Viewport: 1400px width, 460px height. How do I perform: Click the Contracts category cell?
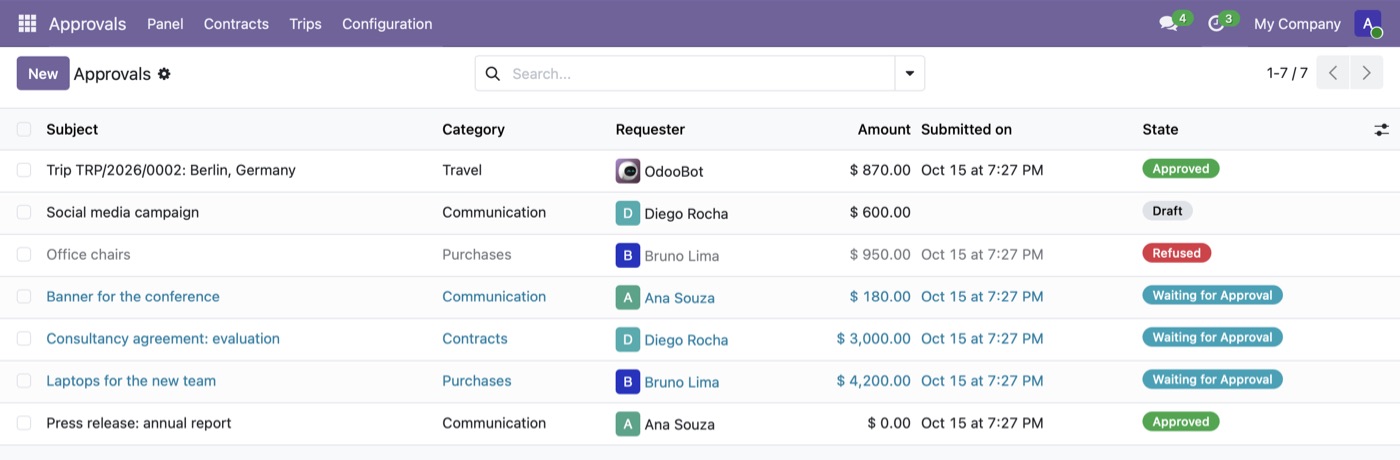[x=475, y=338]
